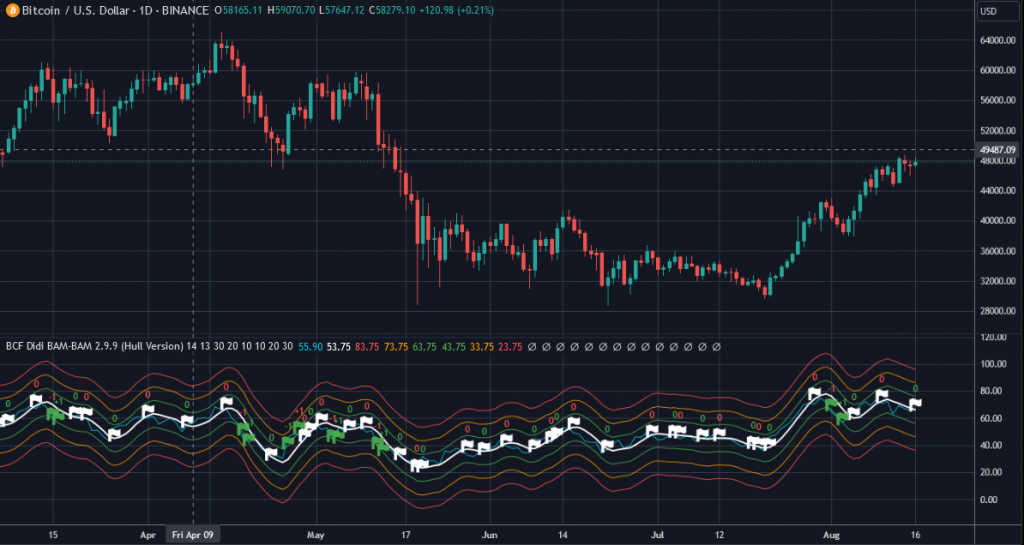Click the May label on time axis
This screenshot has height=545, width=1024.
316,534
